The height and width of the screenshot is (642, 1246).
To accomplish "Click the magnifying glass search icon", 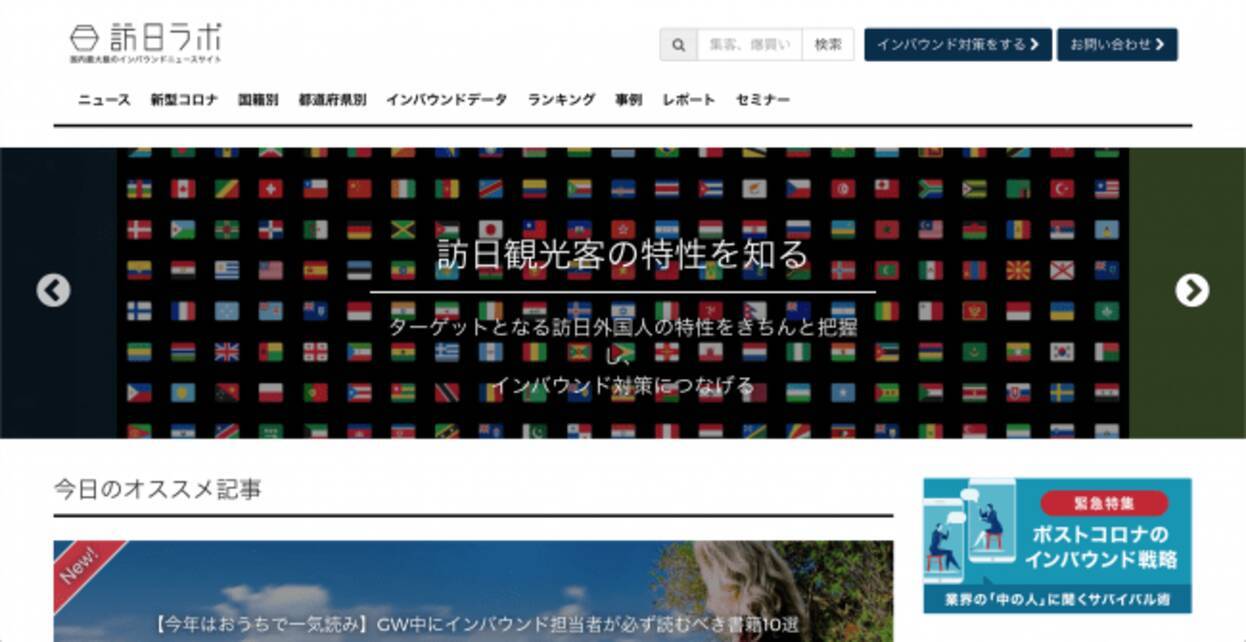I will click(678, 45).
